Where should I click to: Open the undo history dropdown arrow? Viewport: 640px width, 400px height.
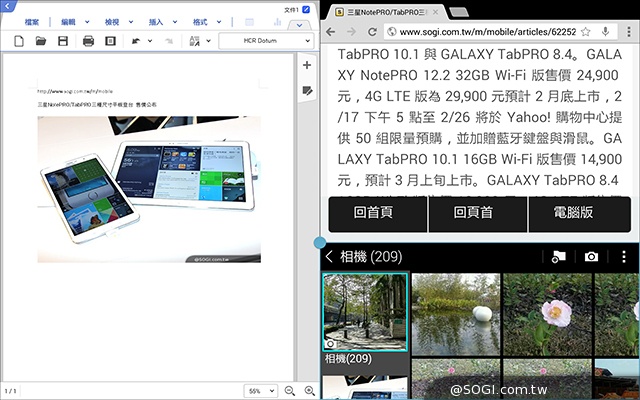150,41
